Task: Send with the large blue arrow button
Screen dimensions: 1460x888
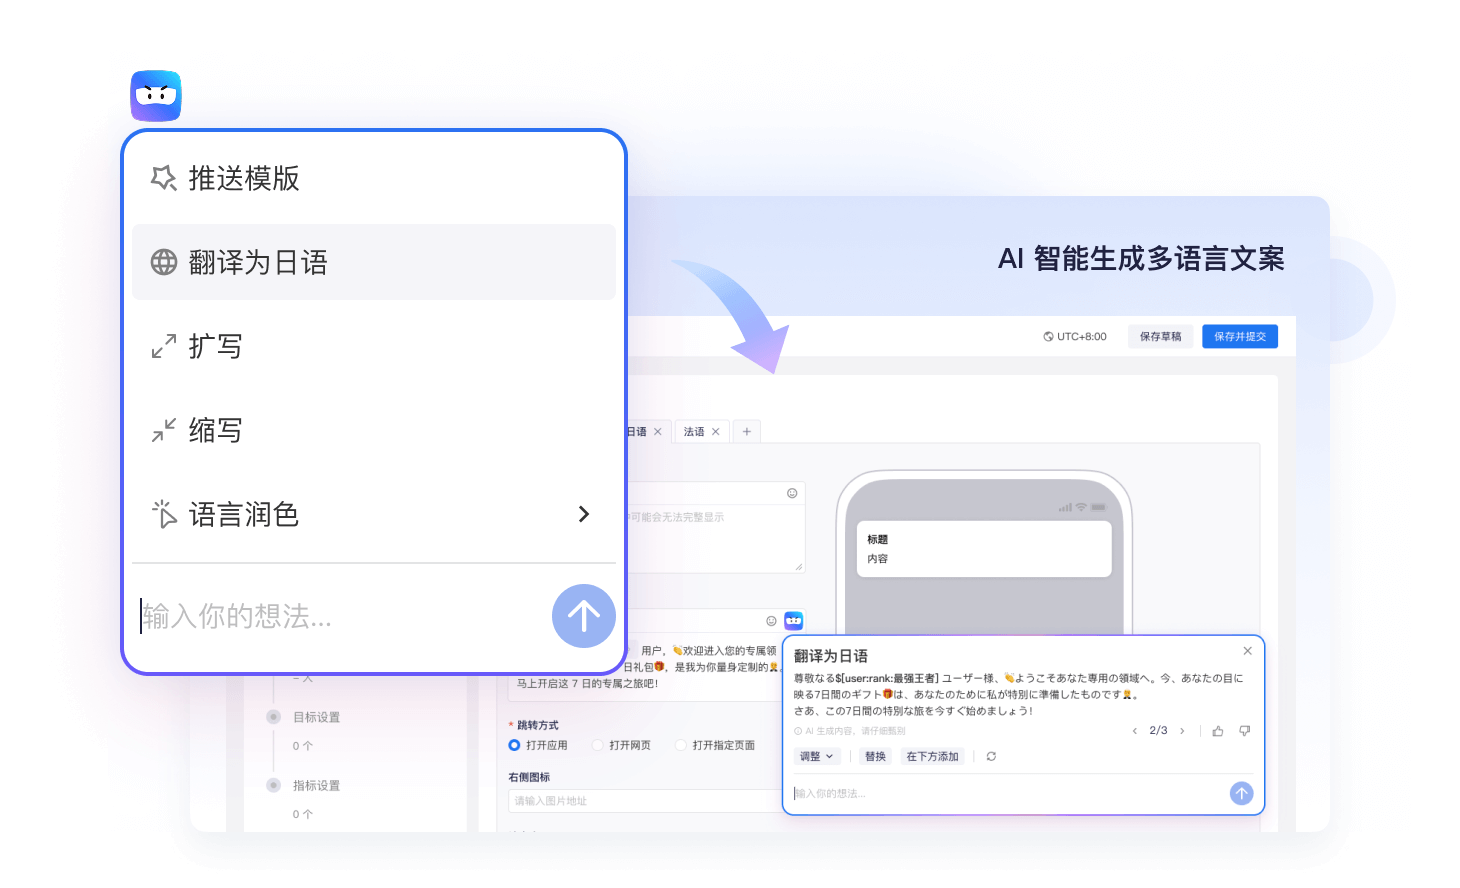Action: [583, 616]
